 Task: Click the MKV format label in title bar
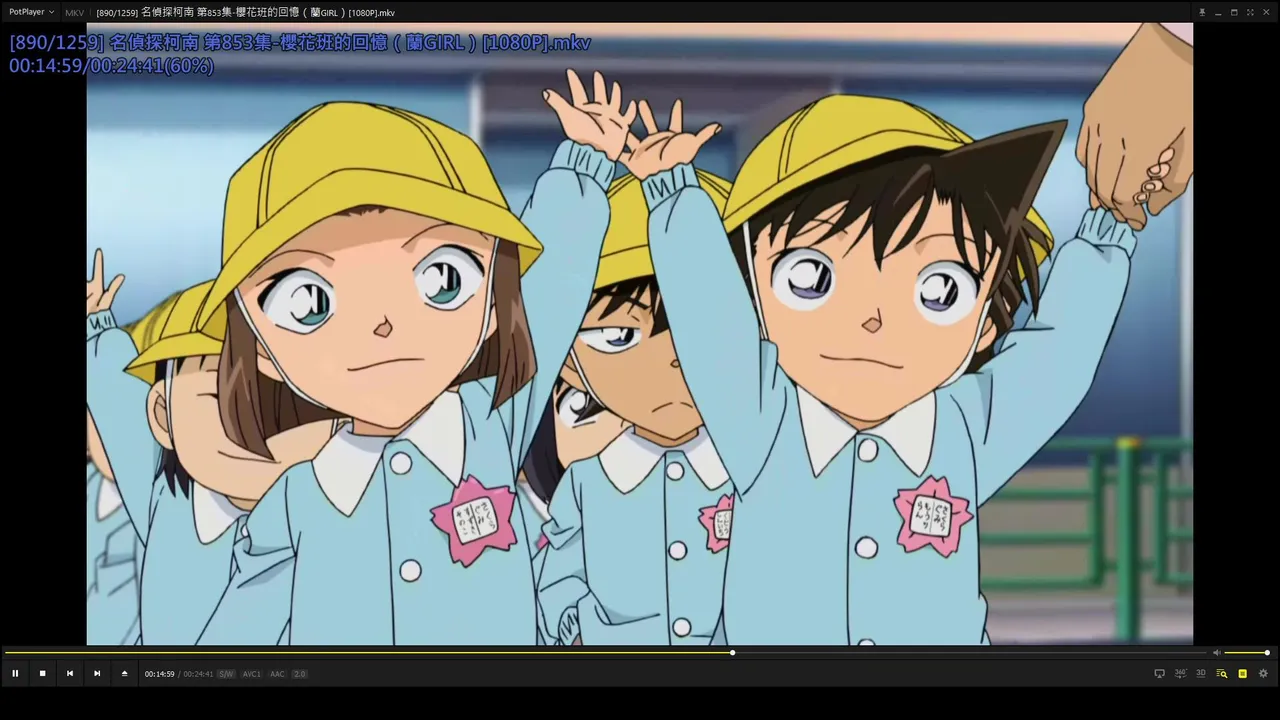pyautogui.click(x=74, y=13)
